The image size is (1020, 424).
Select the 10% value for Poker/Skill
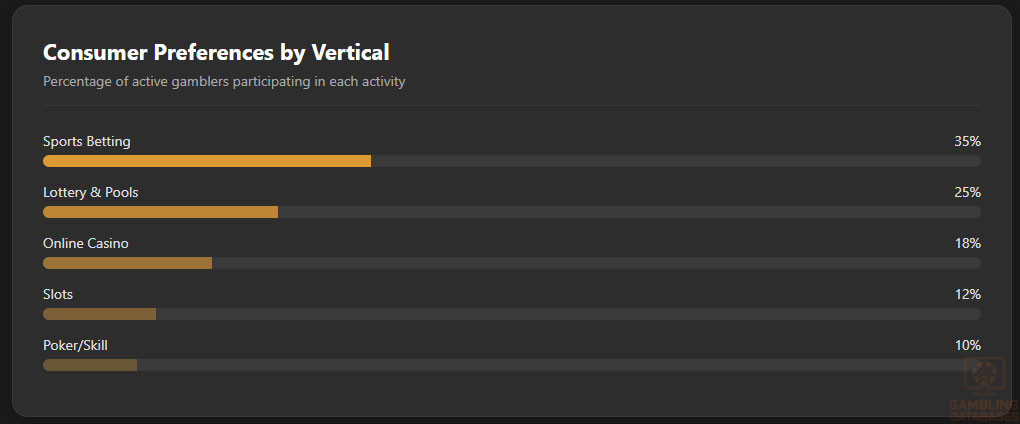click(x=967, y=345)
